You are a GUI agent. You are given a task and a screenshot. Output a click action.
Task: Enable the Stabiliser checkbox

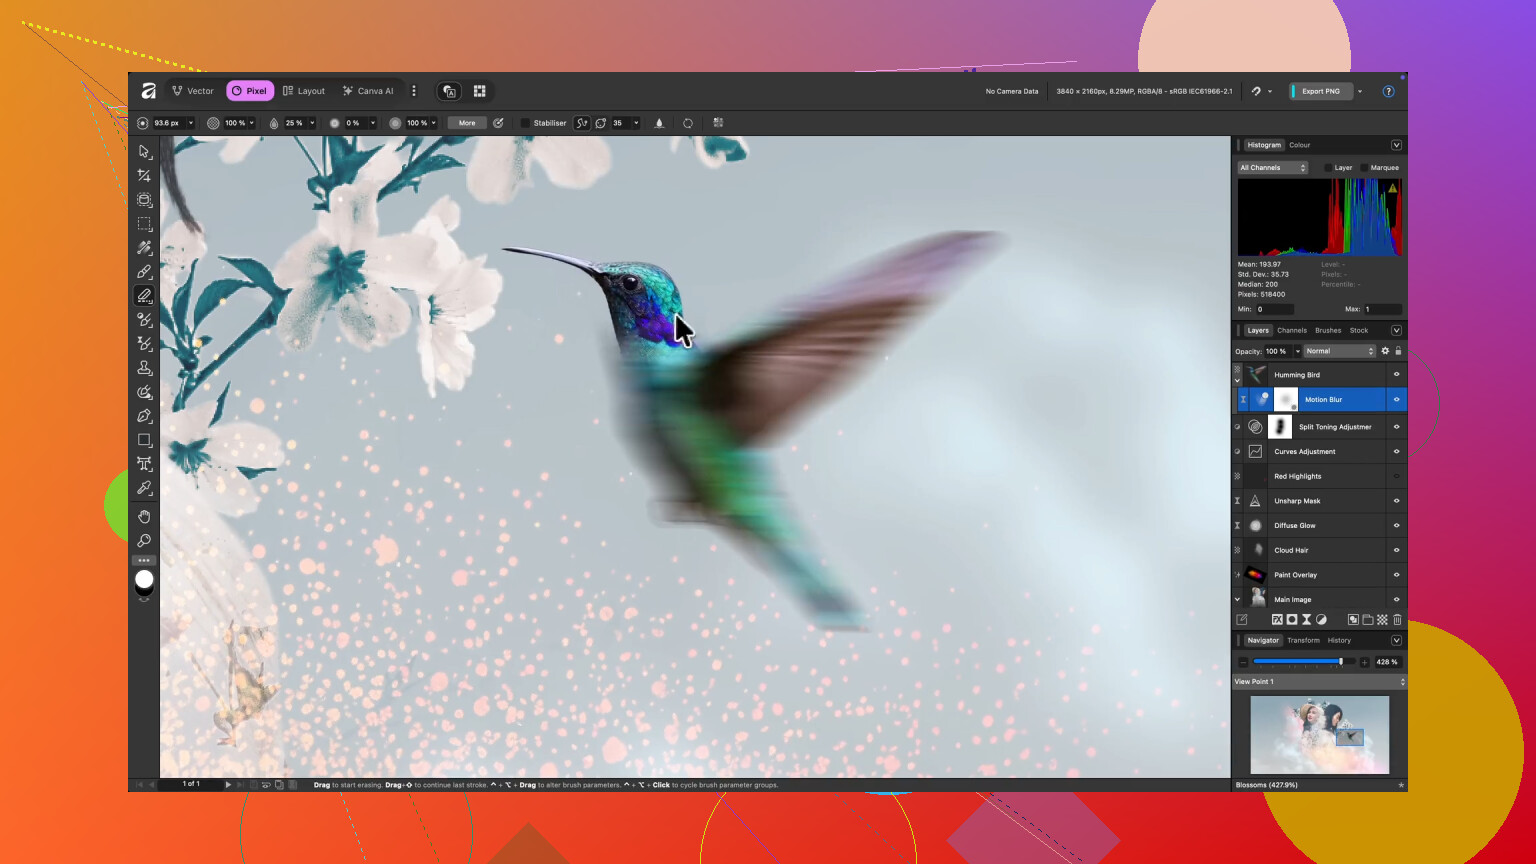coord(525,123)
